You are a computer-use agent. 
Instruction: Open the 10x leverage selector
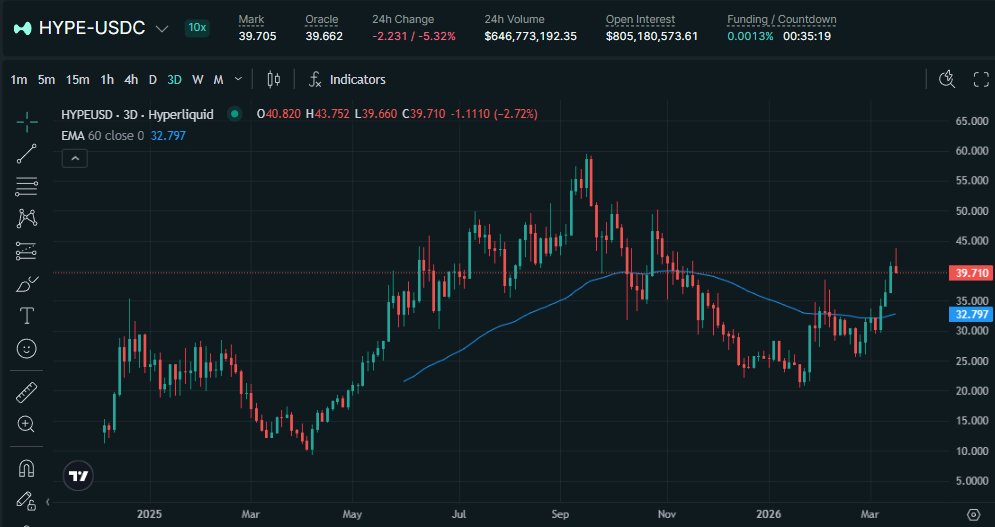point(197,27)
